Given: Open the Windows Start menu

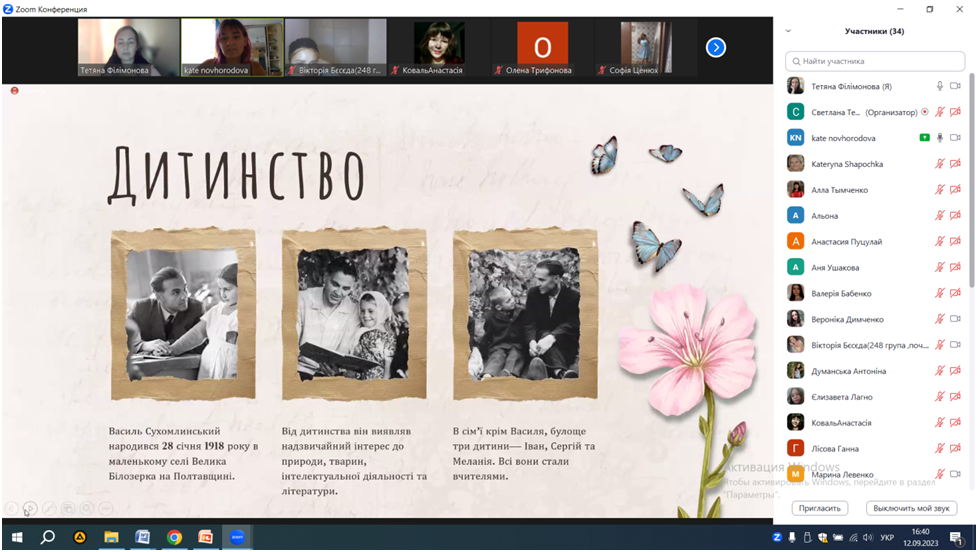Looking at the screenshot, I should pos(16,537).
